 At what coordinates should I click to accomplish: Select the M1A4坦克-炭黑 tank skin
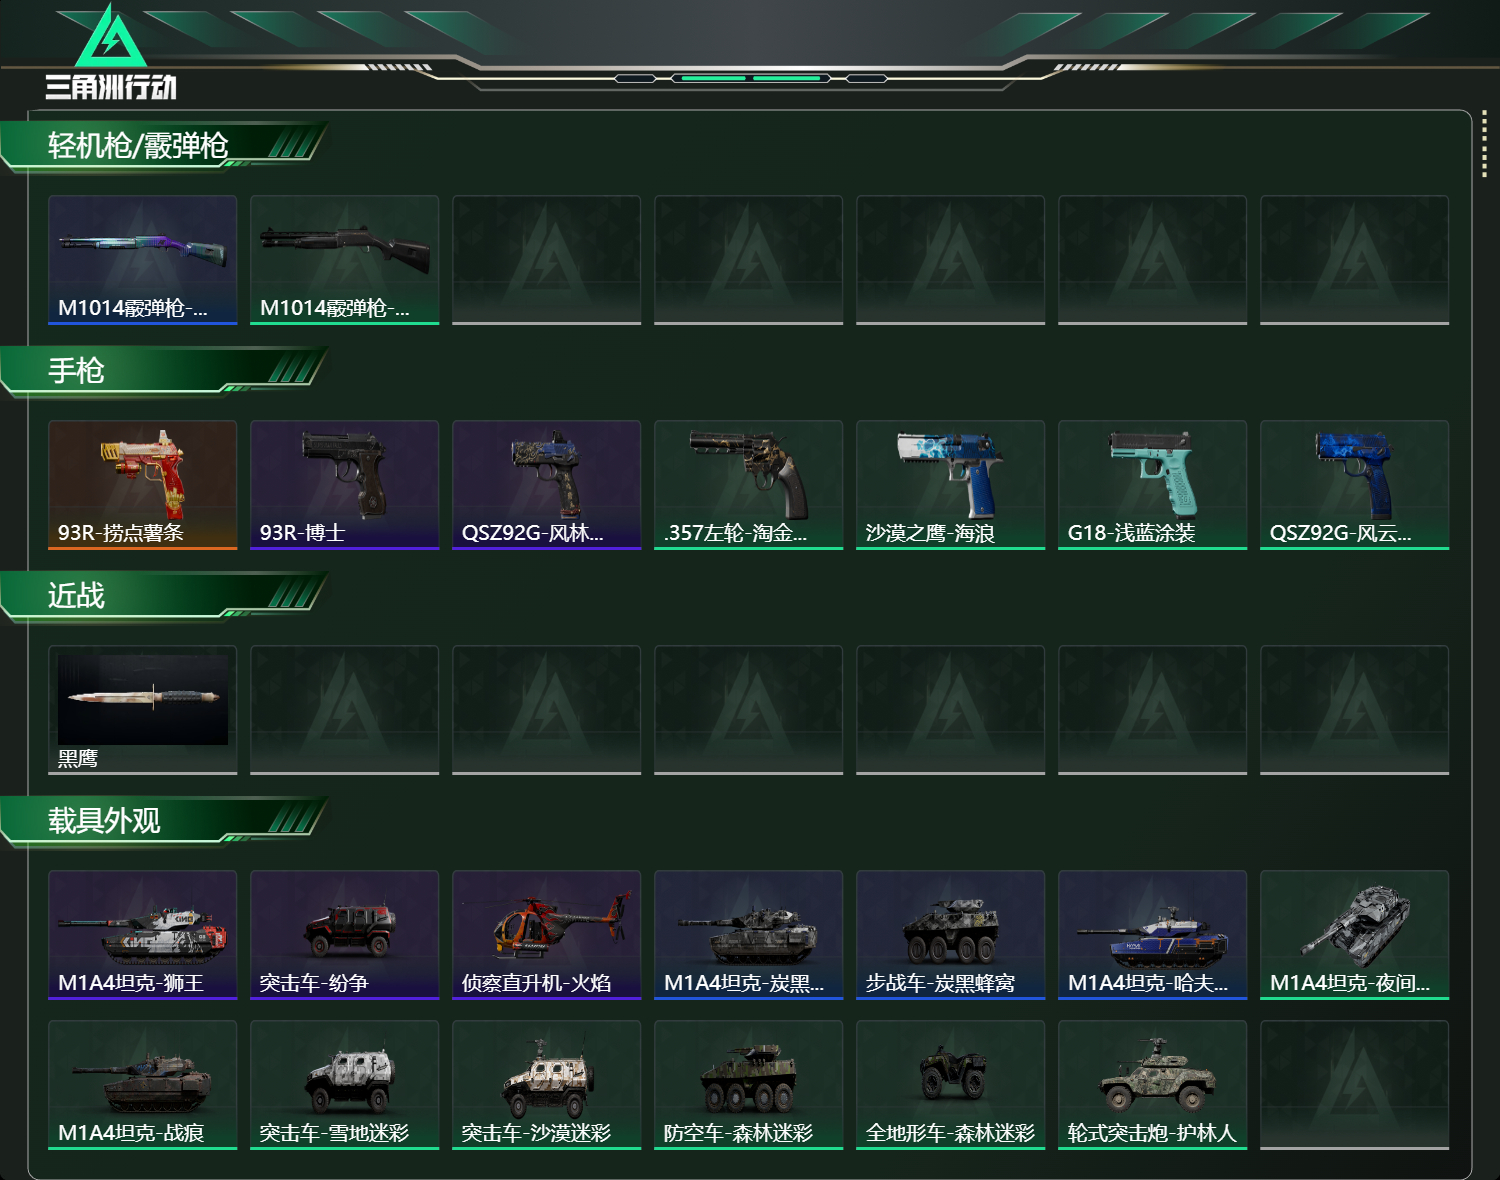tap(749, 935)
